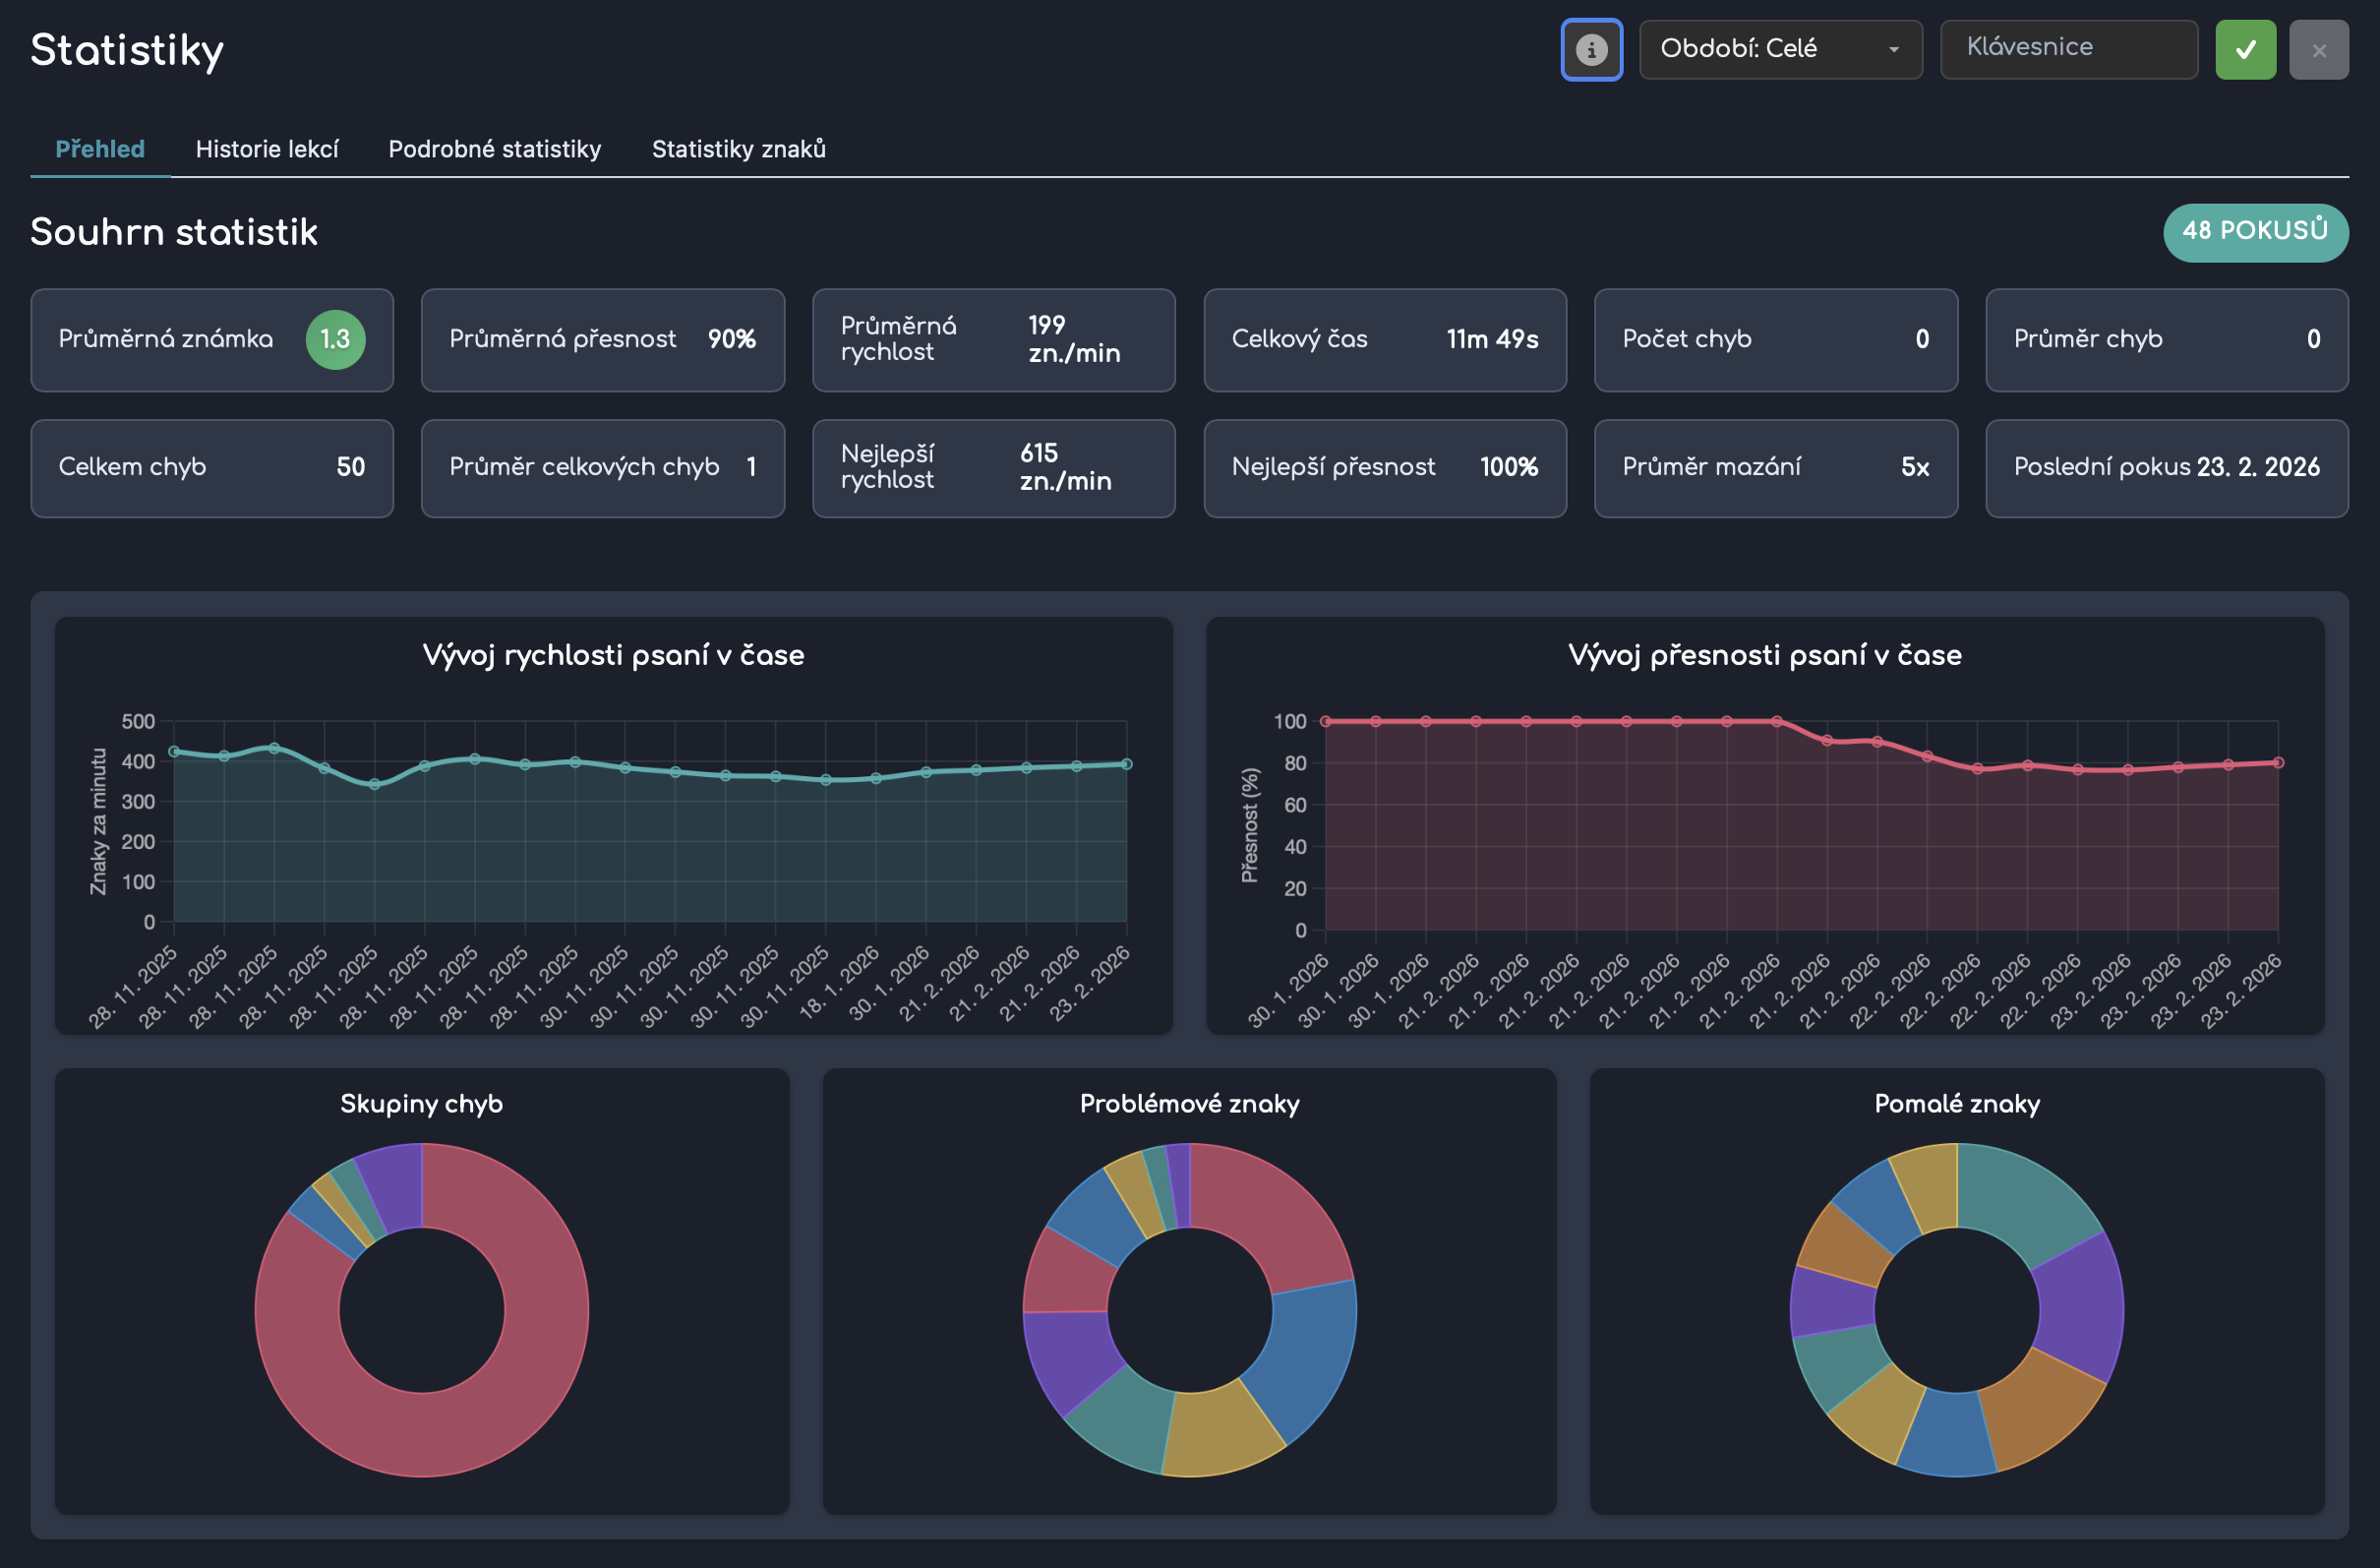Go to the Podrobné statistiky tab
The image size is (2380, 1568).
(x=494, y=149)
